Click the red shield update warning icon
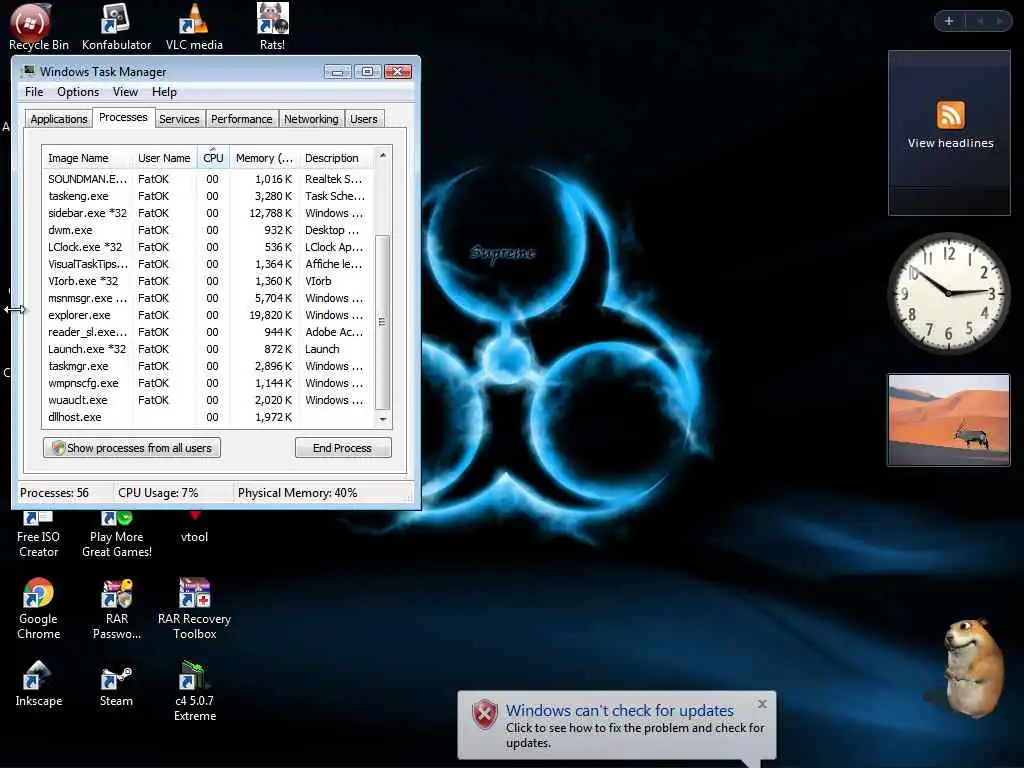 point(485,714)
